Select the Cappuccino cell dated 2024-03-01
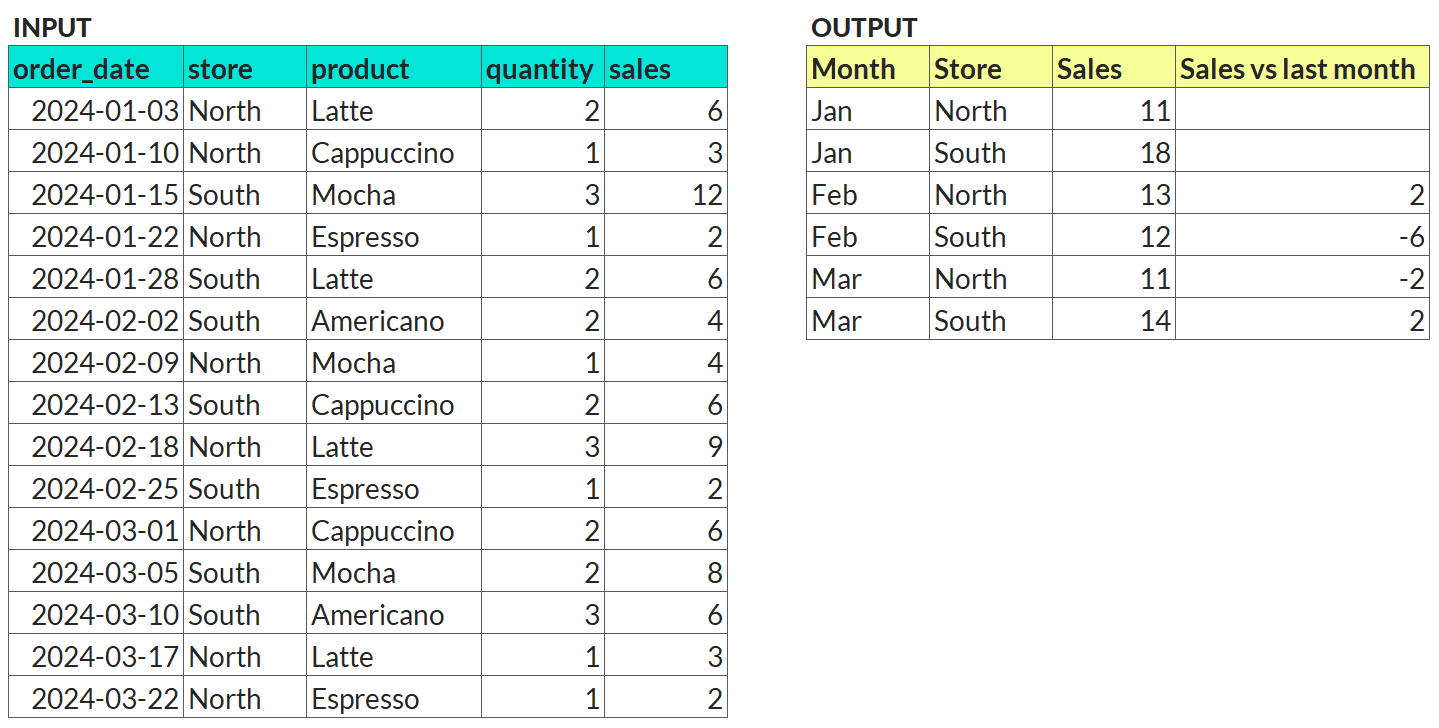This screenshot has width=1439, height=728. pyautogui.click(x=394, y=530)
